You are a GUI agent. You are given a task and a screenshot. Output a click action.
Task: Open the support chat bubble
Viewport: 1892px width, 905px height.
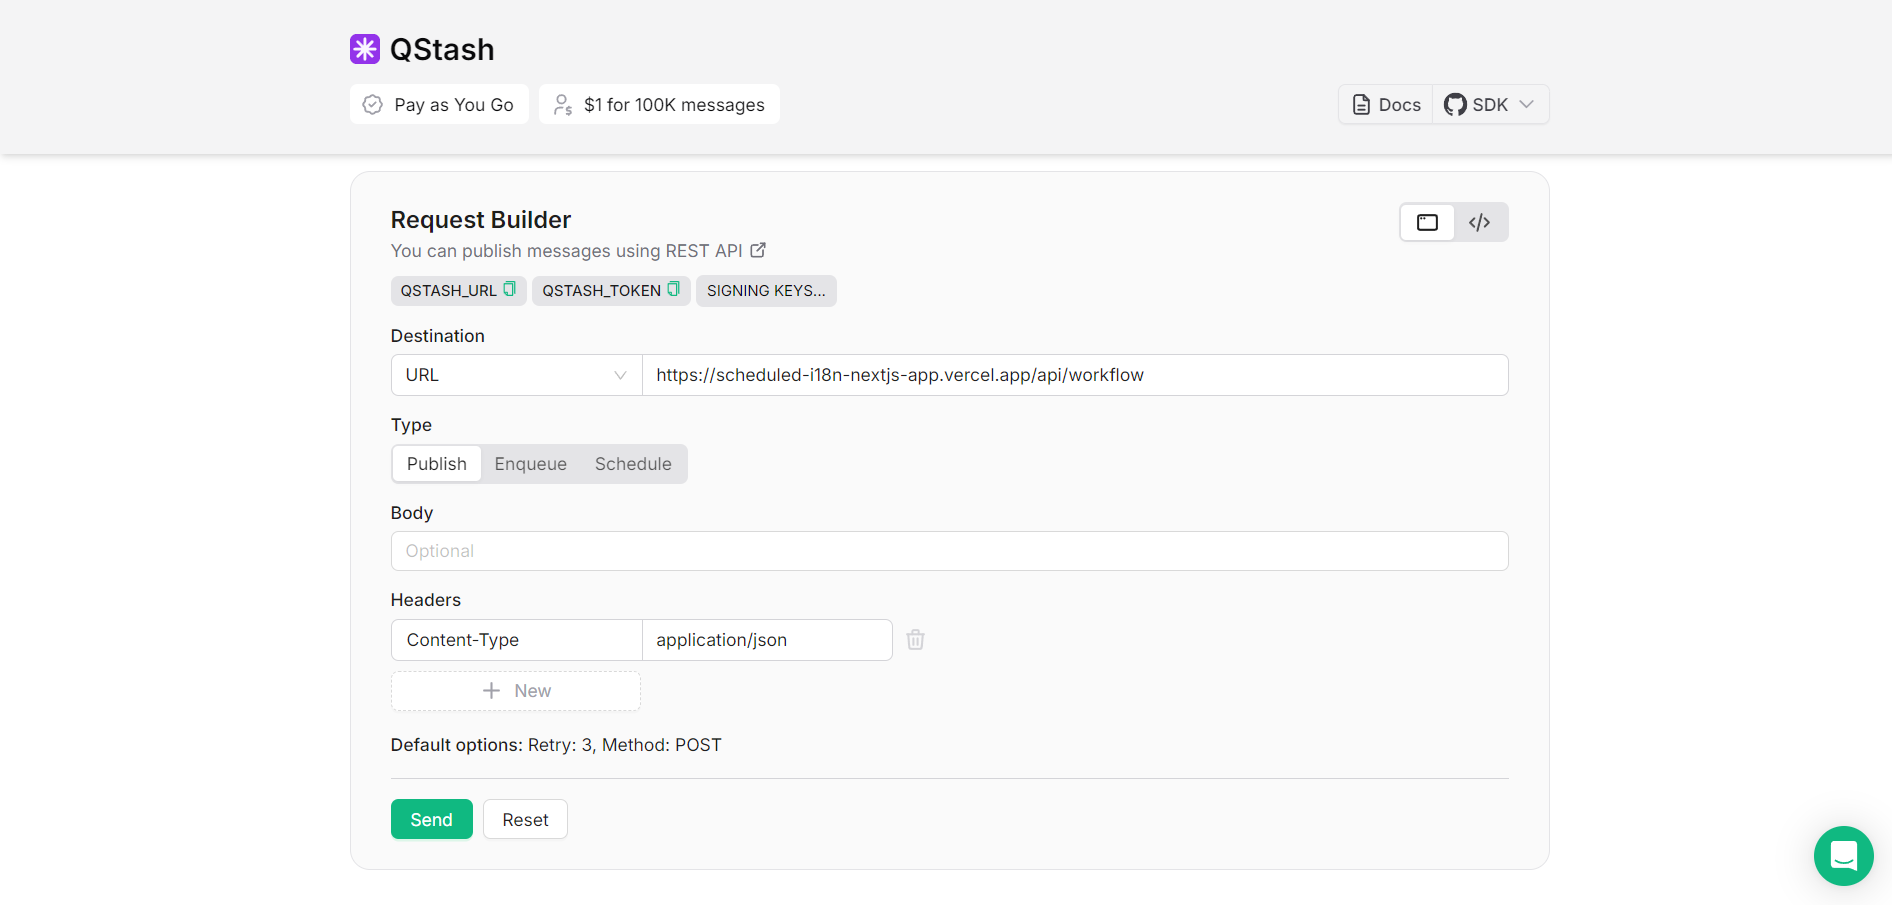(1843, 856)
